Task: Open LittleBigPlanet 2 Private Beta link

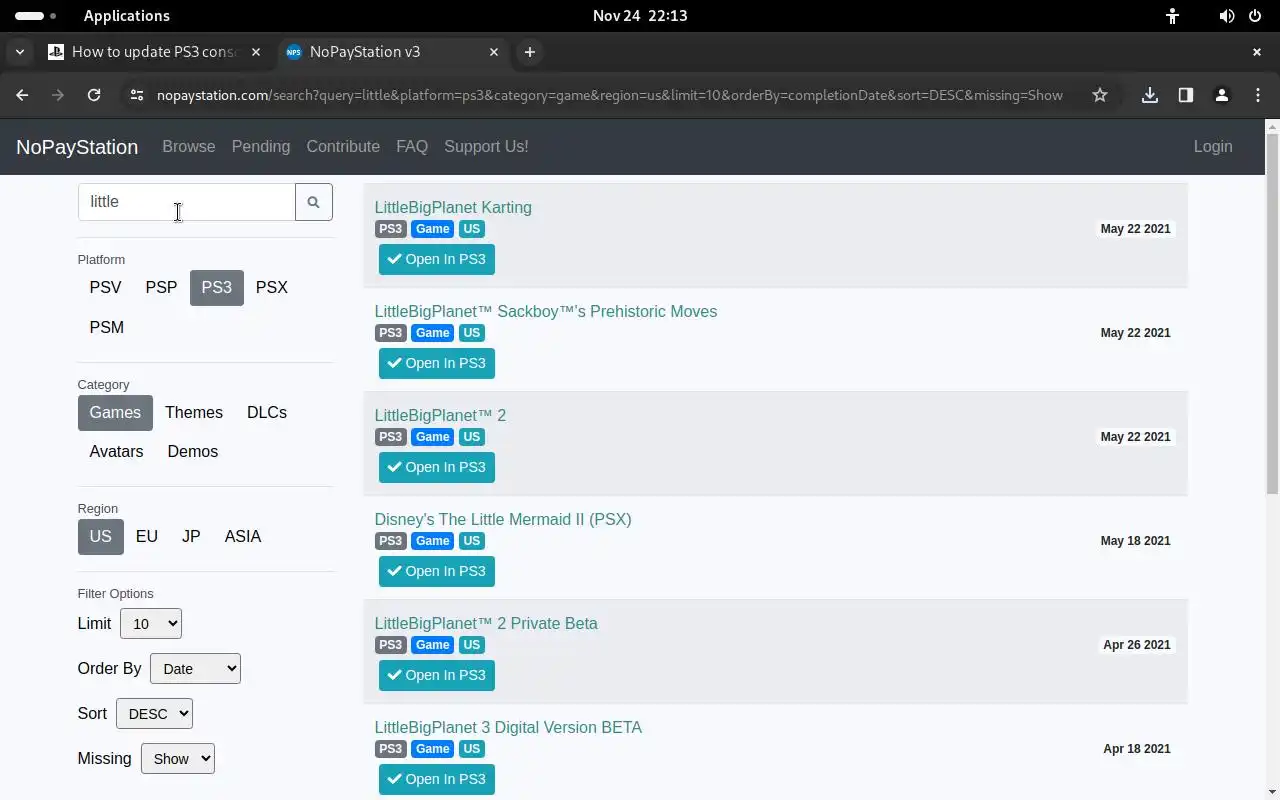Action: [x=486, y=623]
